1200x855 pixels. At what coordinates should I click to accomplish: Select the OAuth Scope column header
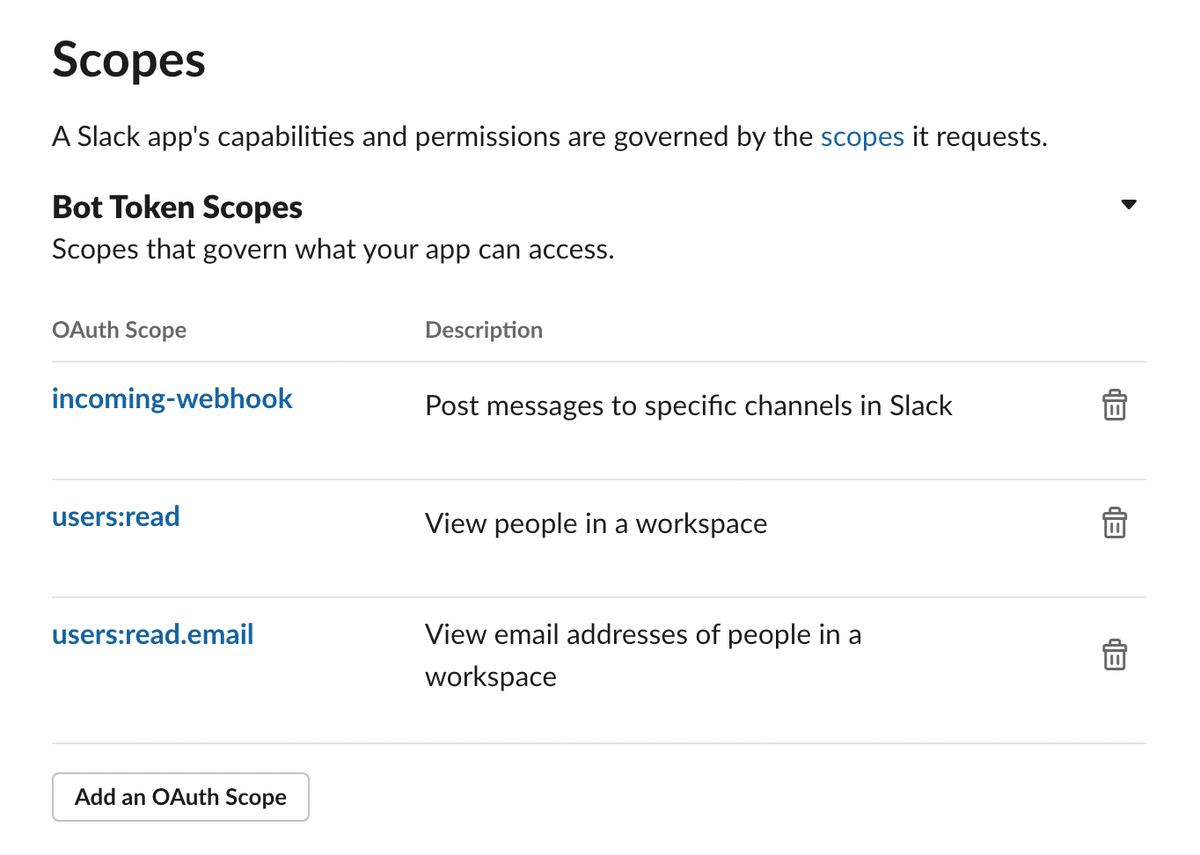click(x=119, y=330)
